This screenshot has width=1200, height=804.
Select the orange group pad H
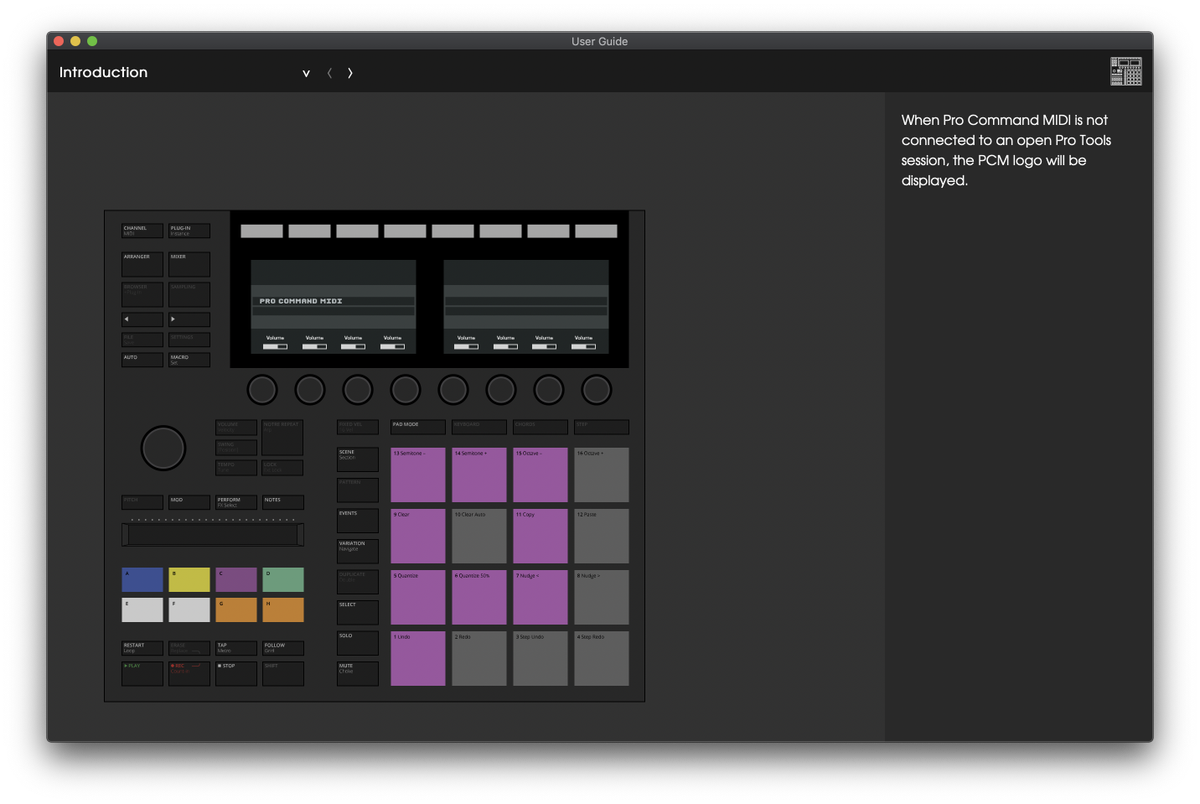pos(283,610)
